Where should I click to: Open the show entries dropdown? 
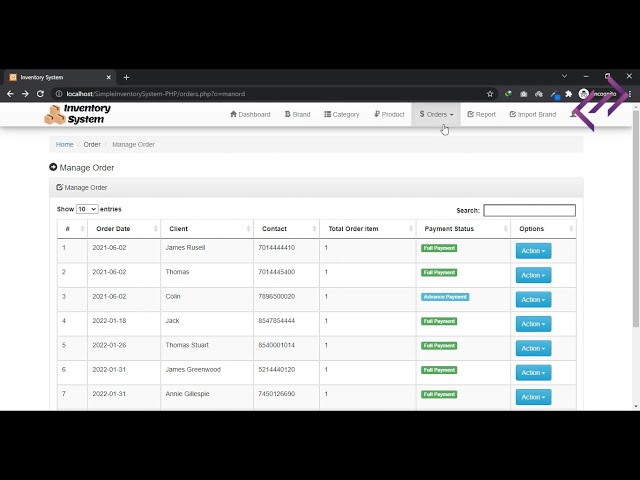(87, 209)
